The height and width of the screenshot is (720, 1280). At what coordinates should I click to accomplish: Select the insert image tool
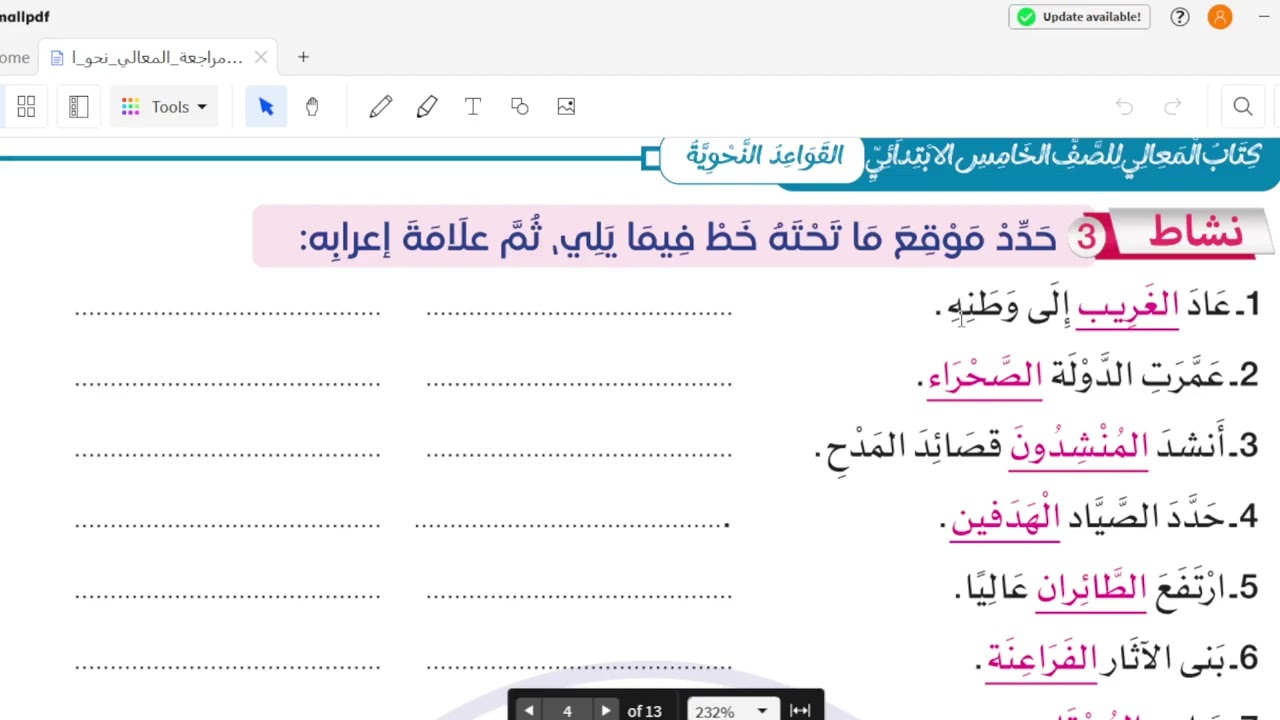tap(566, 106)
